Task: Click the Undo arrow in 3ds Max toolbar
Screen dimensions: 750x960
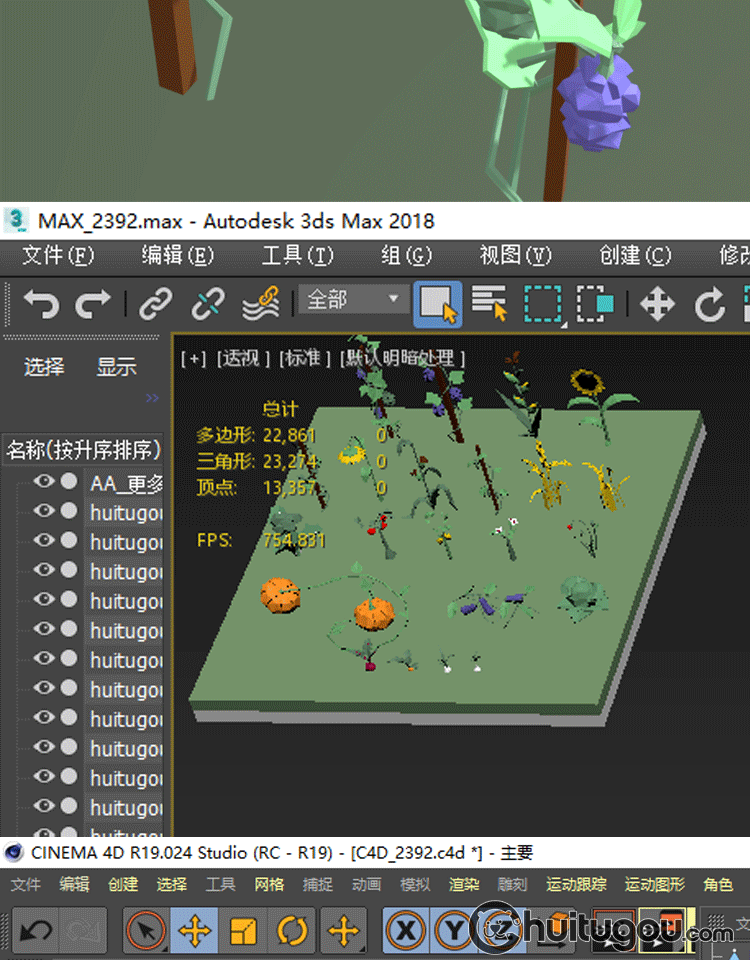Action: click(x=41, y=303)
